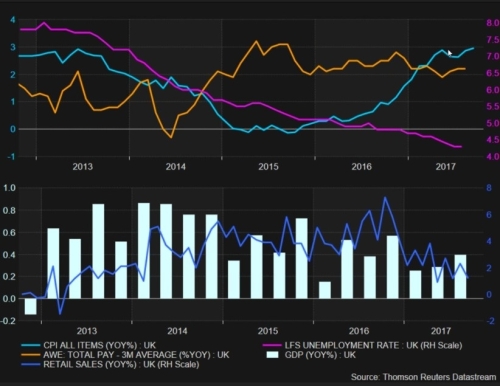Click the white GDP legend box

pos(273,355)
